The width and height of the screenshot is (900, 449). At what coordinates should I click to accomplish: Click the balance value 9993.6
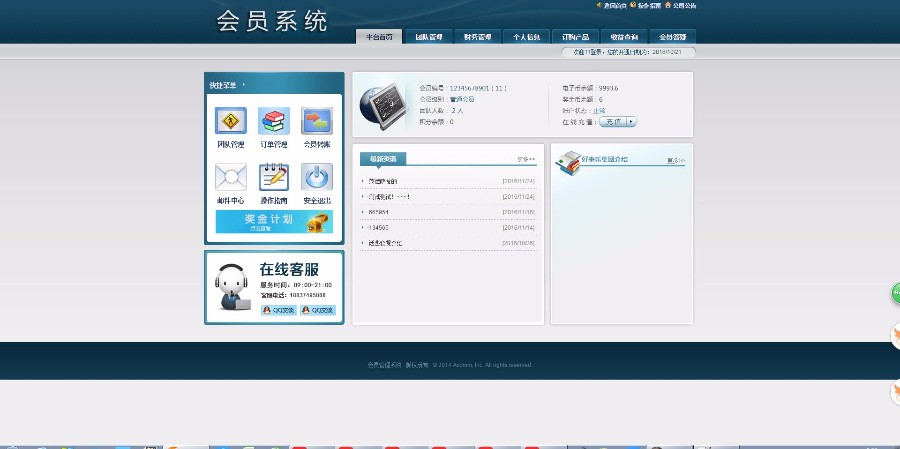608,88
